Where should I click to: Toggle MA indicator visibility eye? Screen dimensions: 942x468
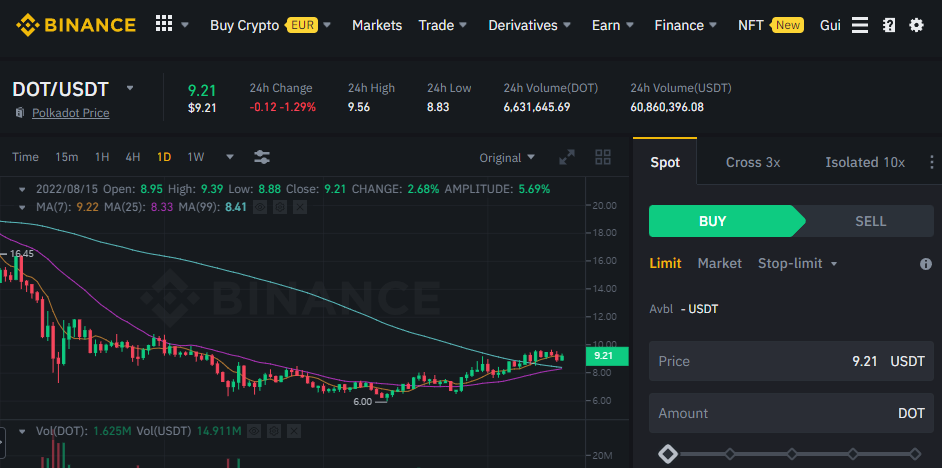pos(260,207)
